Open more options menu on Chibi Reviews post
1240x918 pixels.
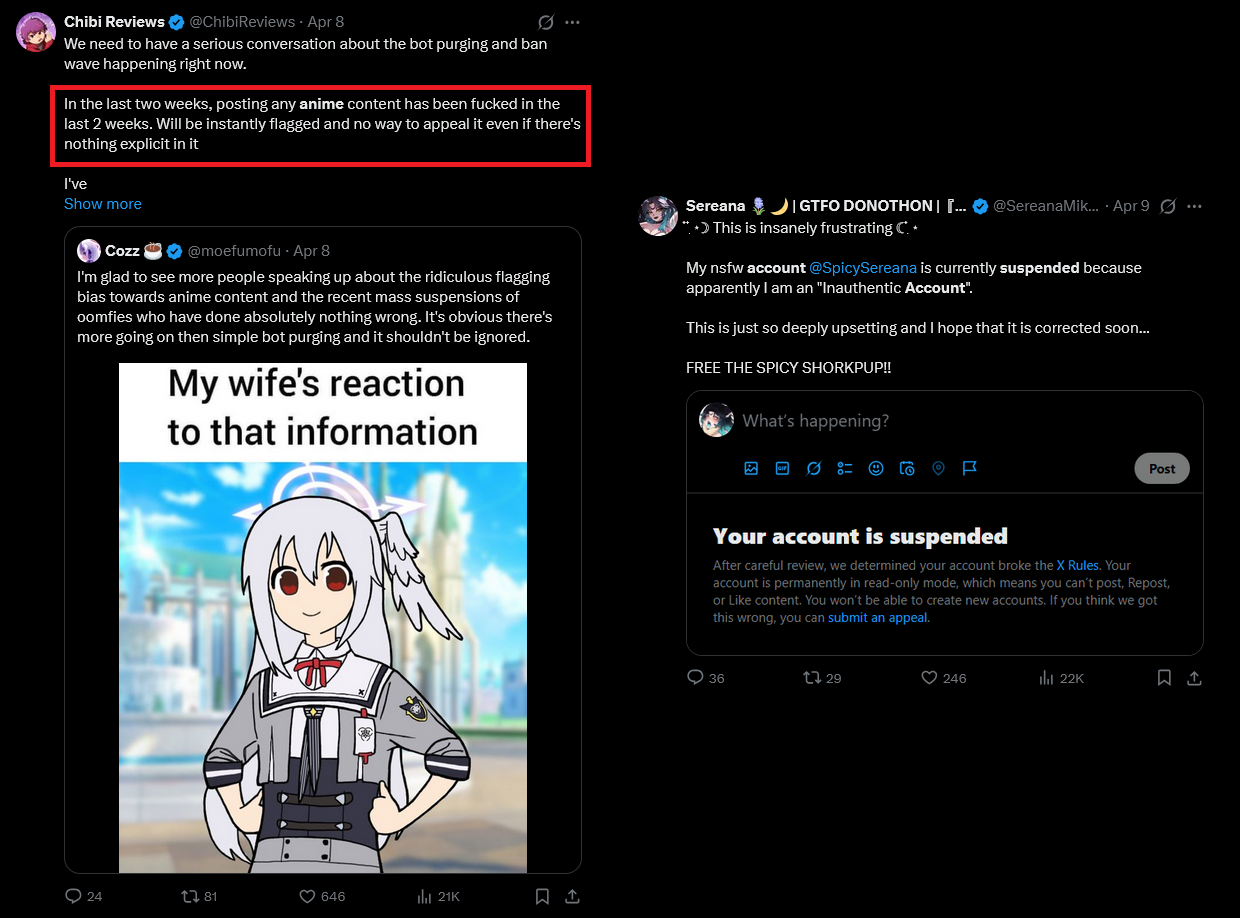point(572,22)
